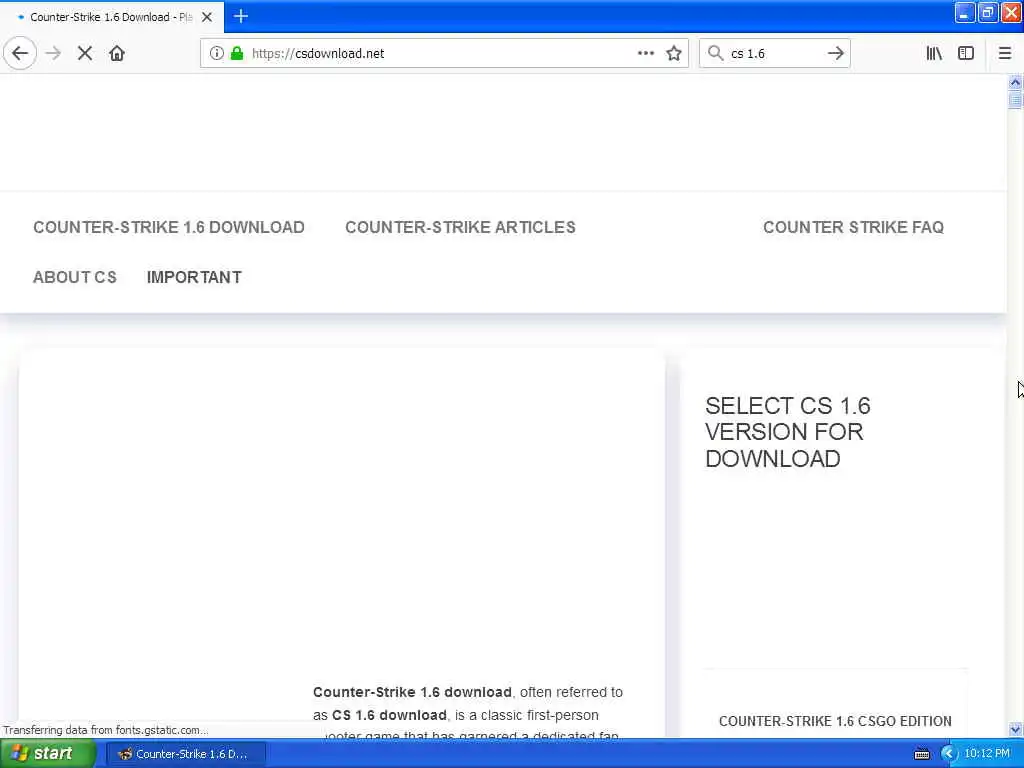
Task: Open the browser home page
Action: point(117,54)
